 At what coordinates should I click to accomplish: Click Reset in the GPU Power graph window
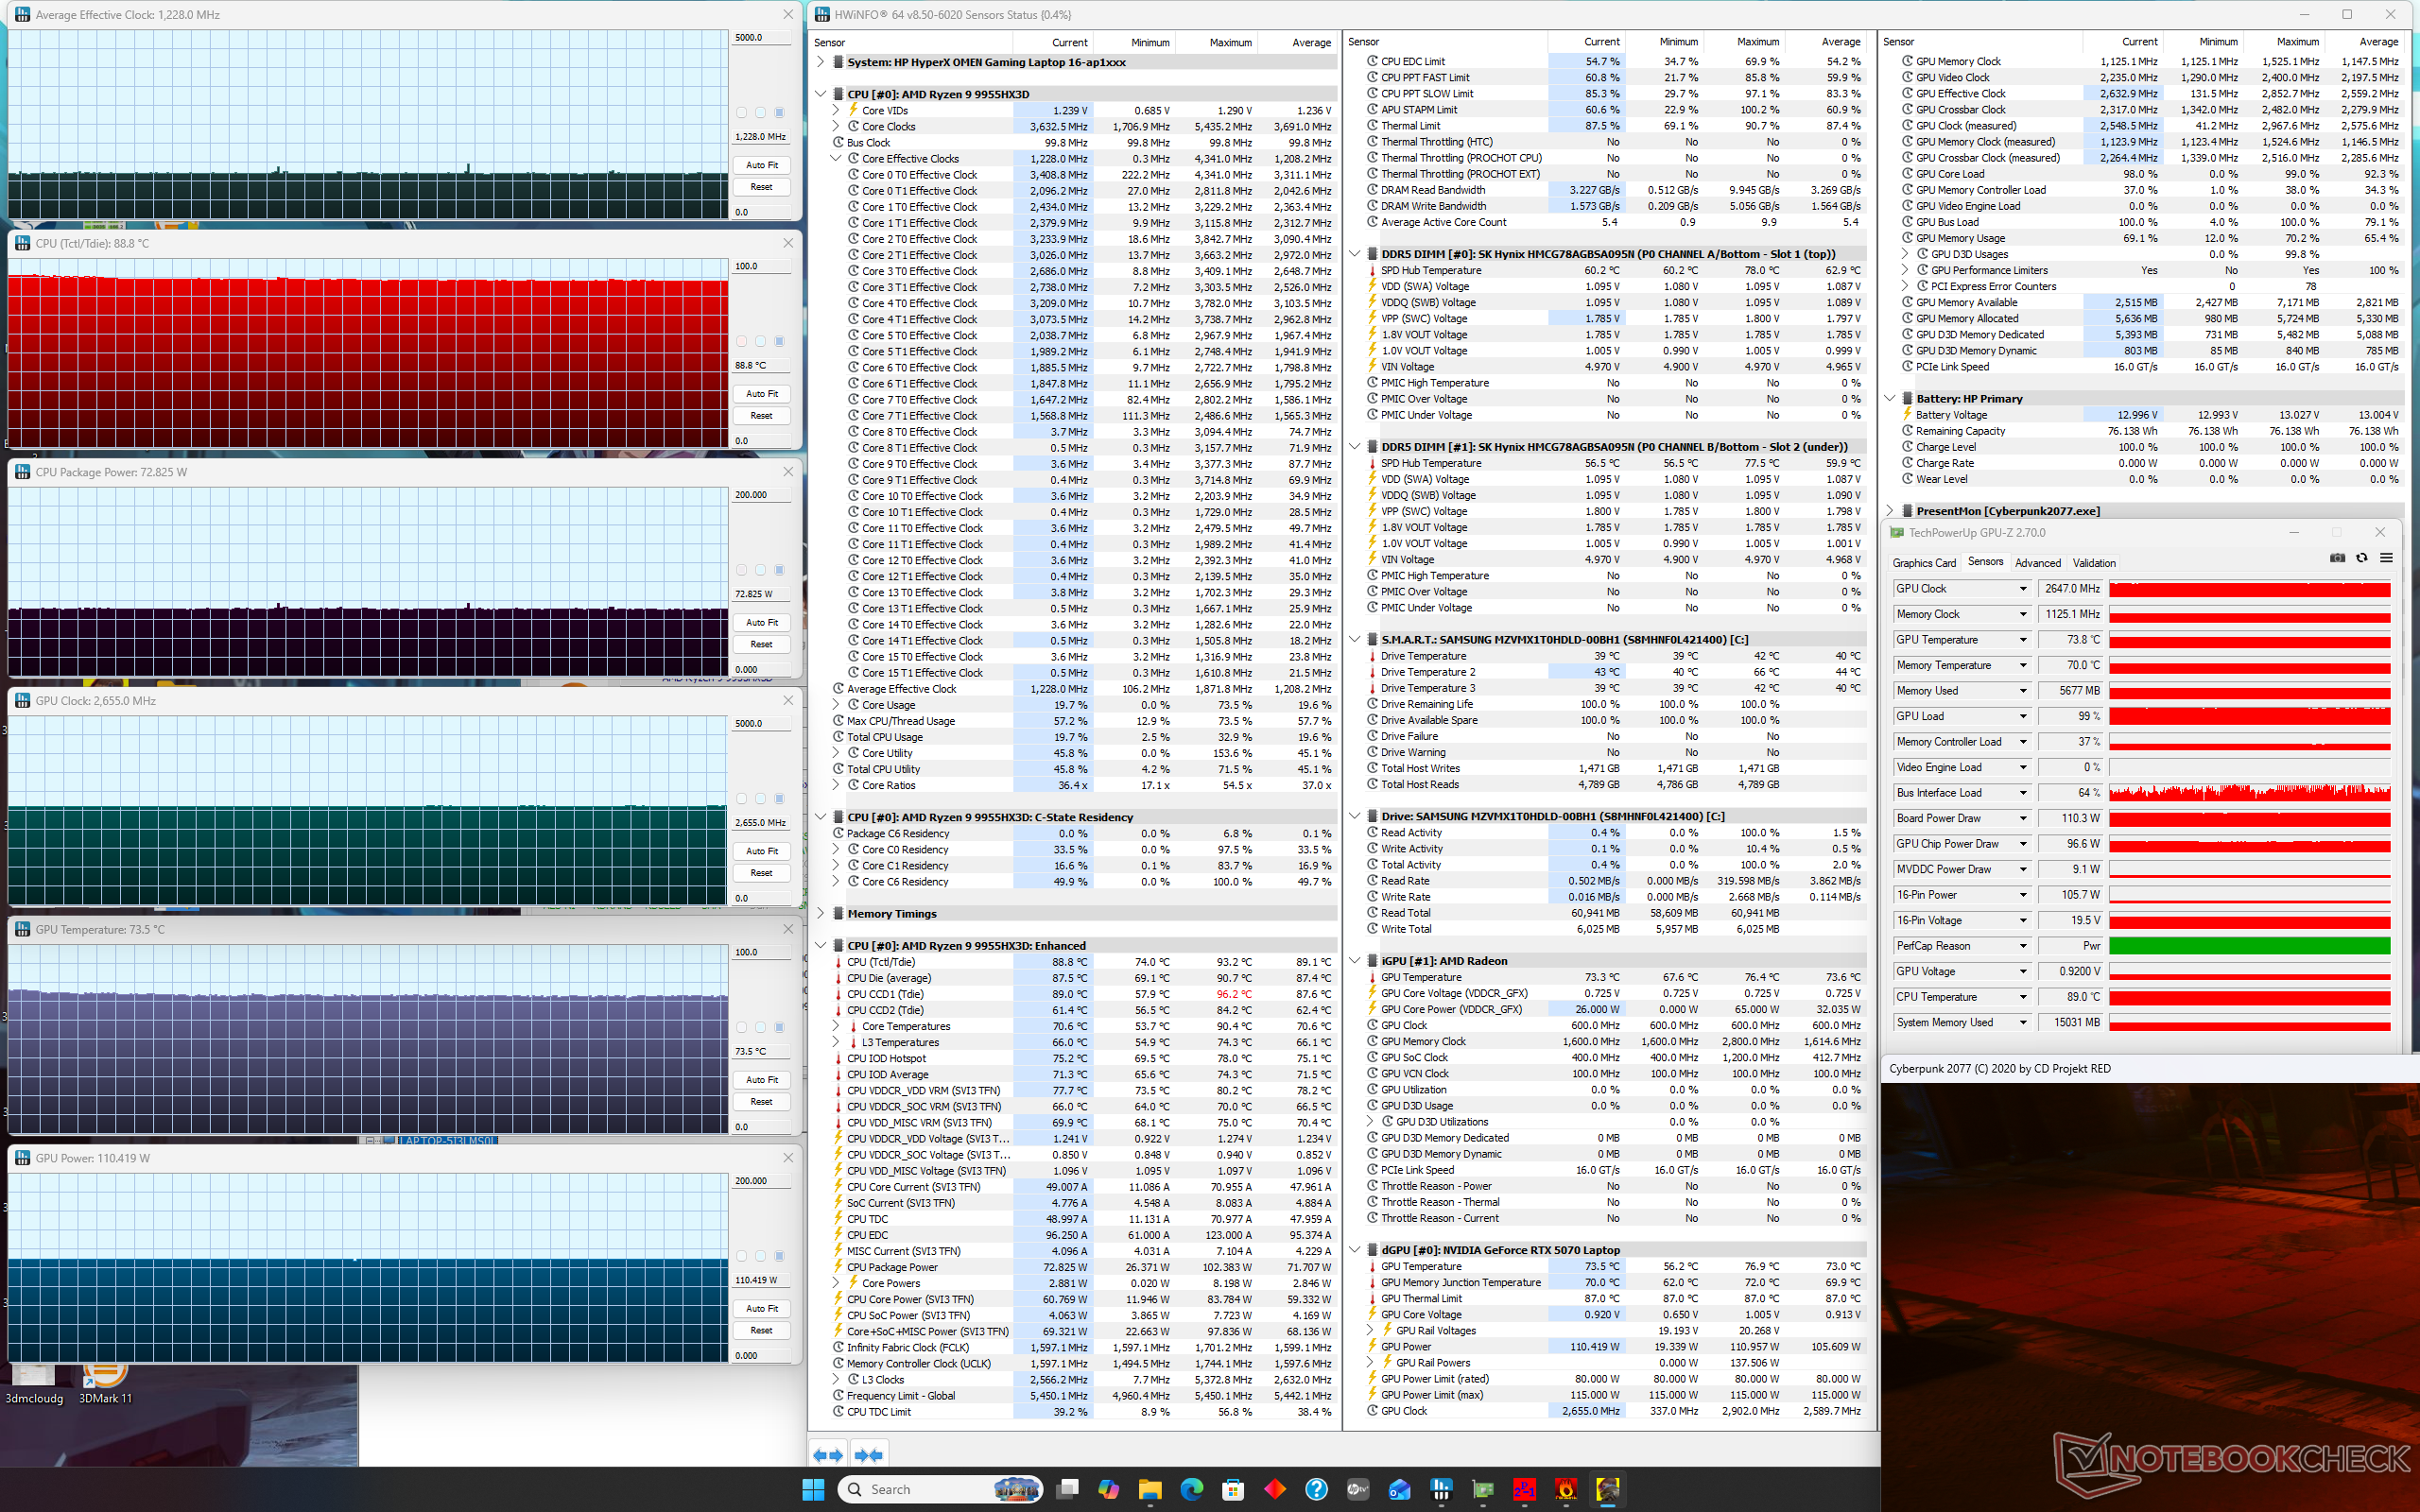click(761, 1330)
